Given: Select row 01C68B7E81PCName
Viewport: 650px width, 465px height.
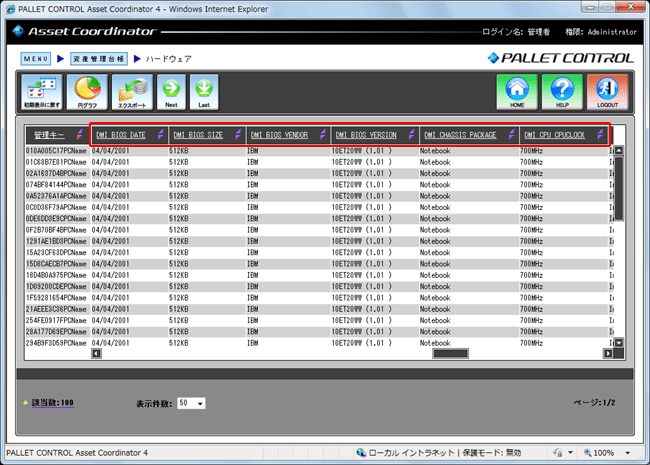Looking at the screenshot, I should point(319,162).
